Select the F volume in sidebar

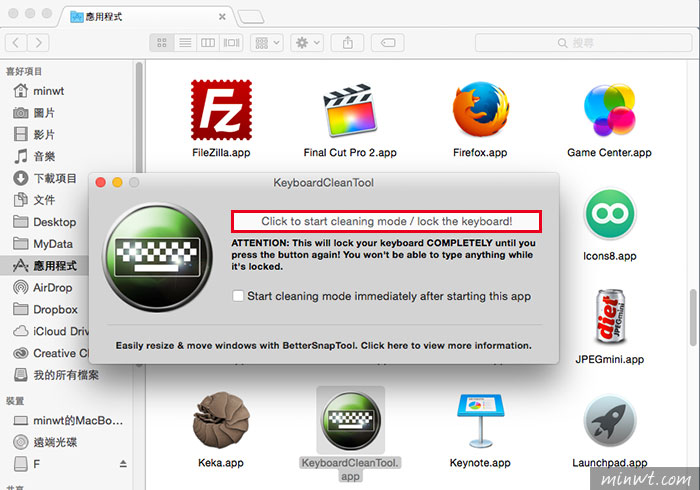[x=27, y=464]
